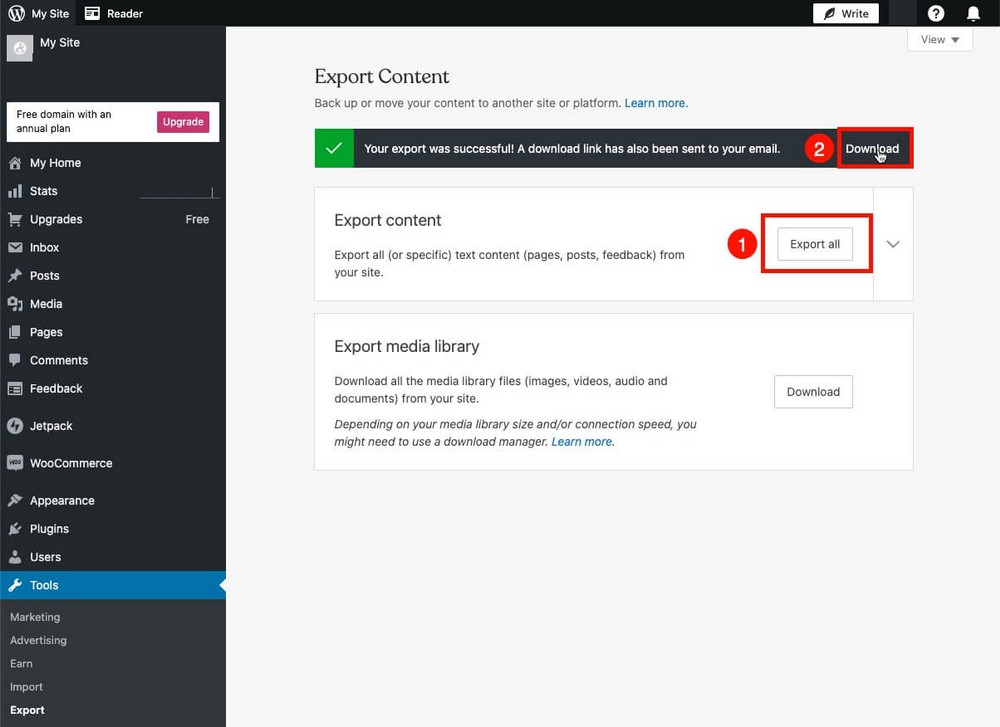Click the Free domain annual plan text
This screenshot has width=1000, height=727.
[x=64, y=121]
